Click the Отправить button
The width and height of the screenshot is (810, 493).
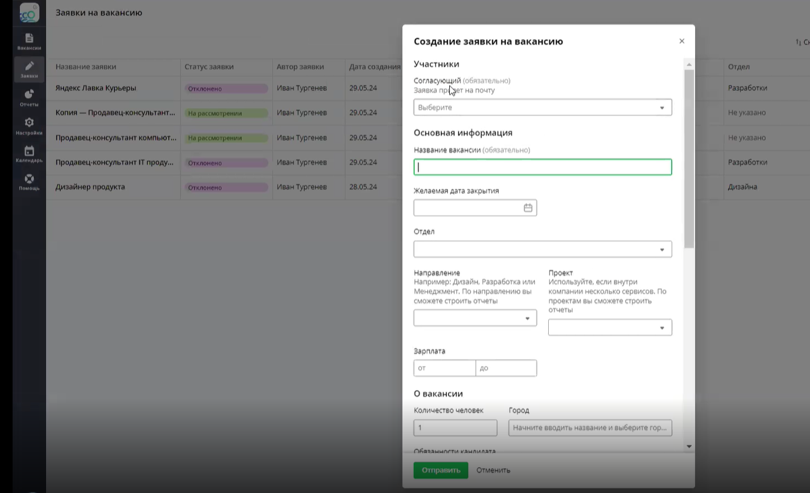coord(440,470)
